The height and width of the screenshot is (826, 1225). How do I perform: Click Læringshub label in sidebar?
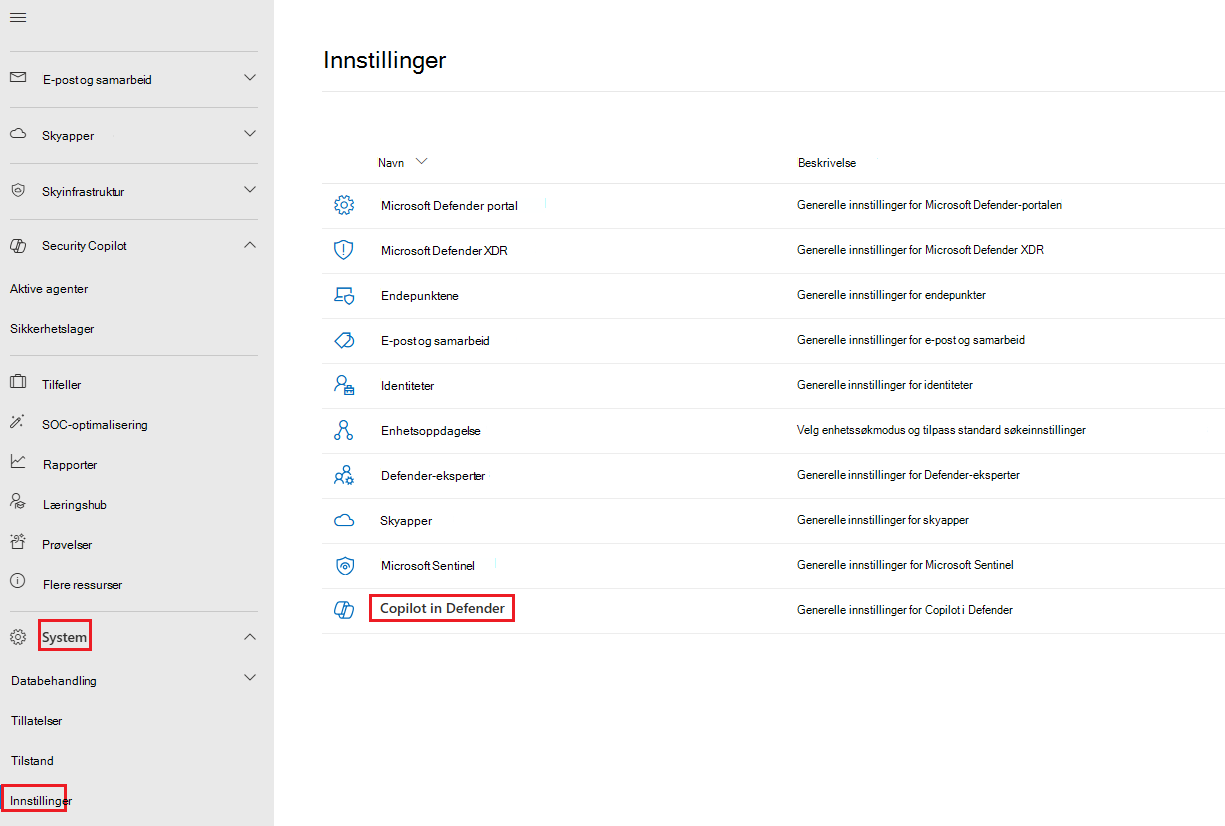74,505
